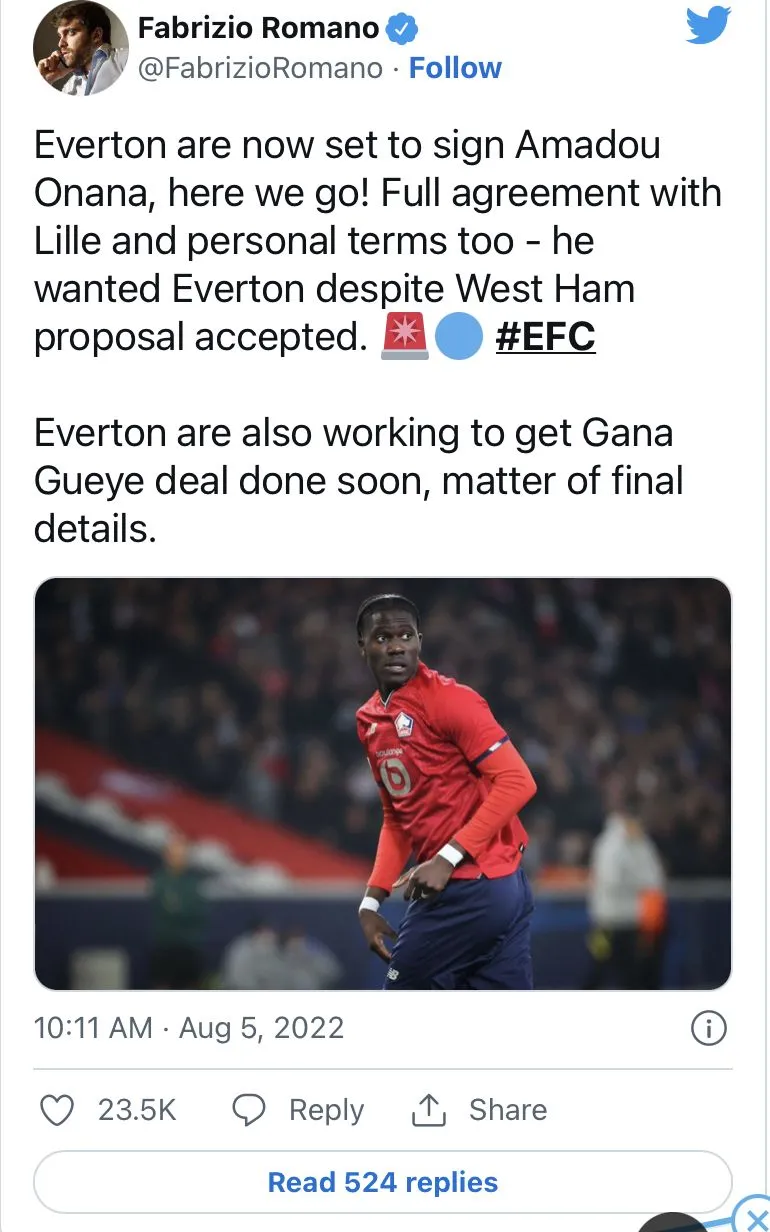Click the share upload arrow icon

[428, 1110]
